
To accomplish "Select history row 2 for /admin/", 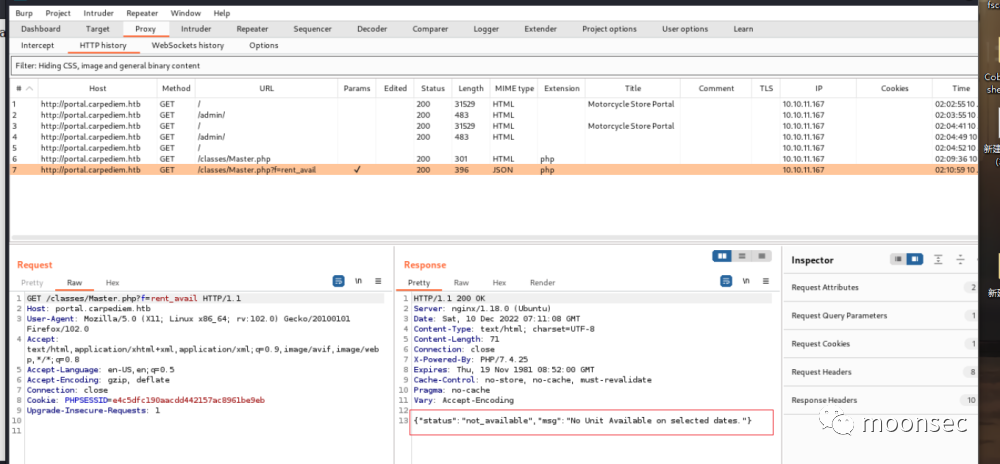I will click(x=494, y=115).
